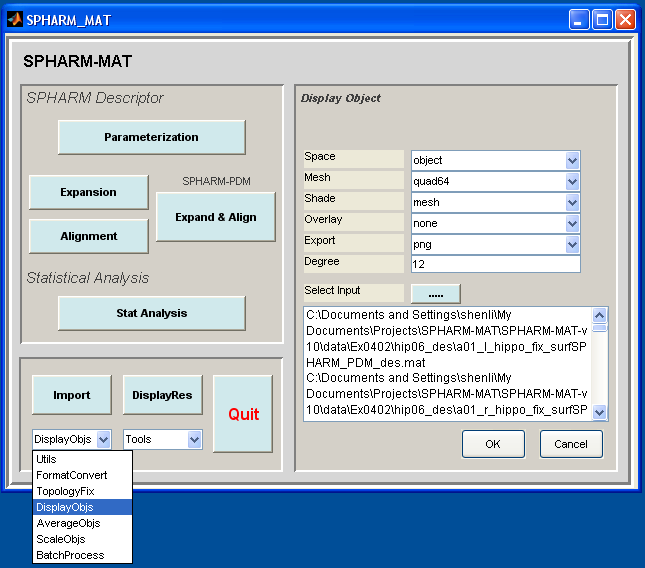Open the Space dropdown showing object

tap(496, 160)
